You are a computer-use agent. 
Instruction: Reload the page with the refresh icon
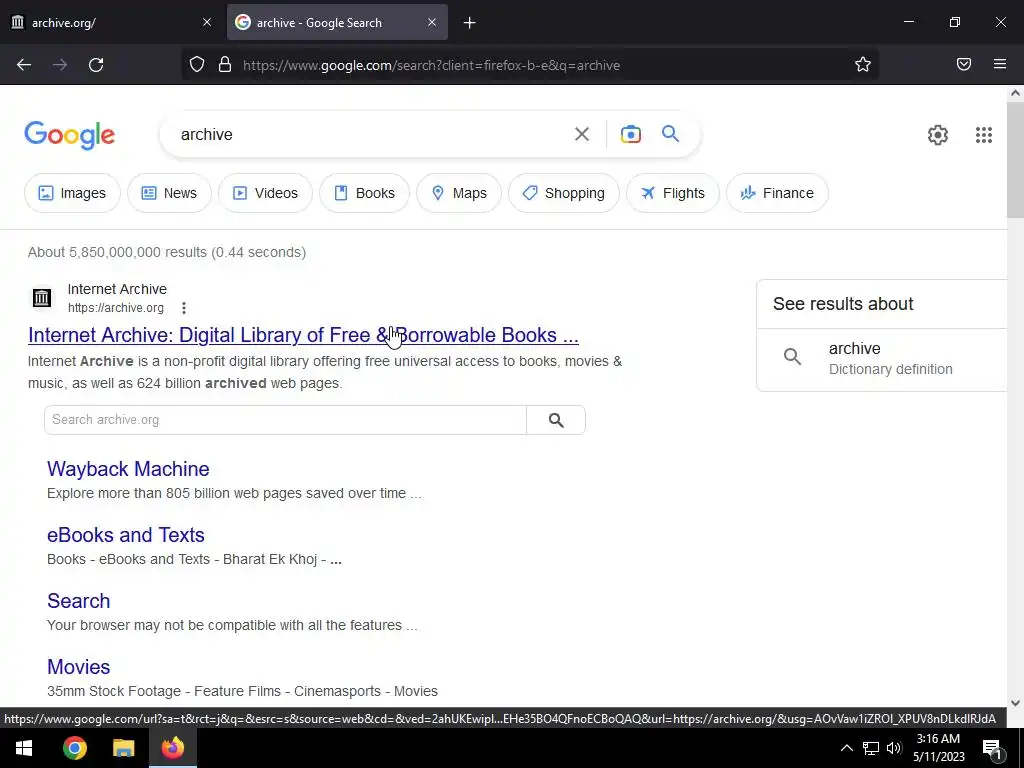[96, 65]
